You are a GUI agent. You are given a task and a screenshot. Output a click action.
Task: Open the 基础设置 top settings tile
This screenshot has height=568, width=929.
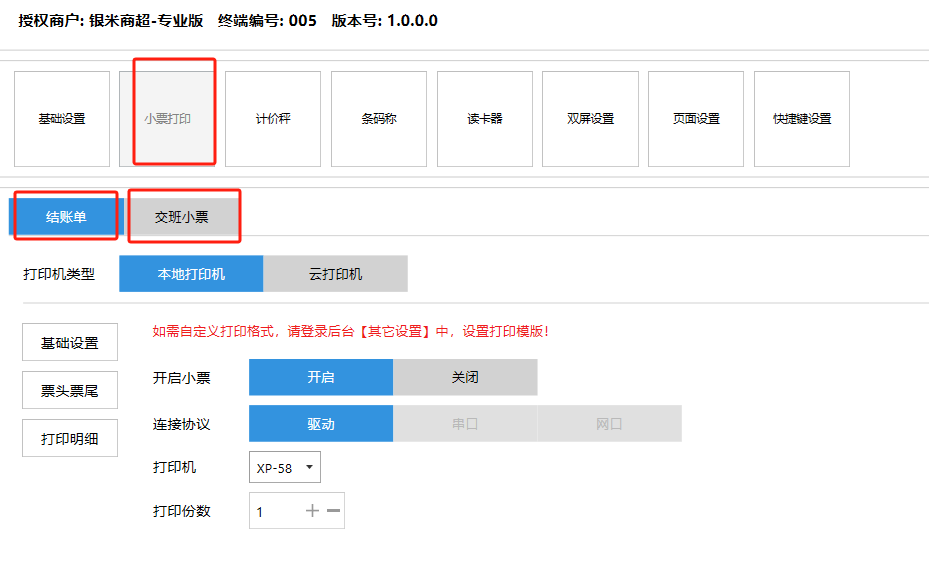[62, 119]
